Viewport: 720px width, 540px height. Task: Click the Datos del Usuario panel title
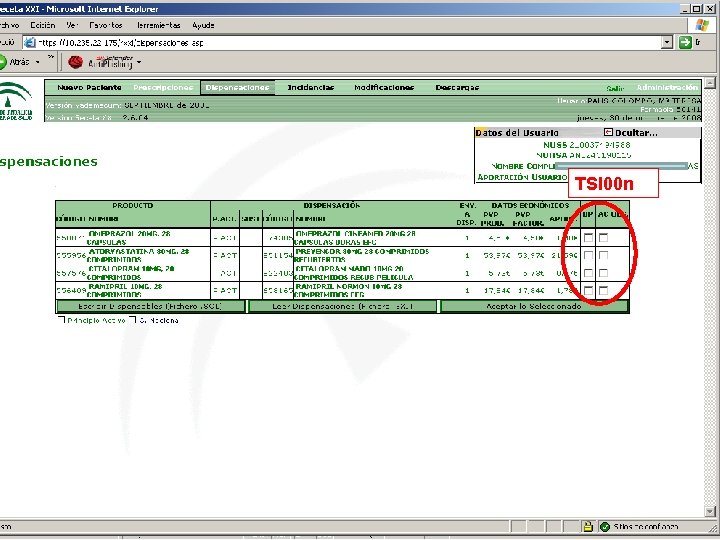click(x=517, y=133)
